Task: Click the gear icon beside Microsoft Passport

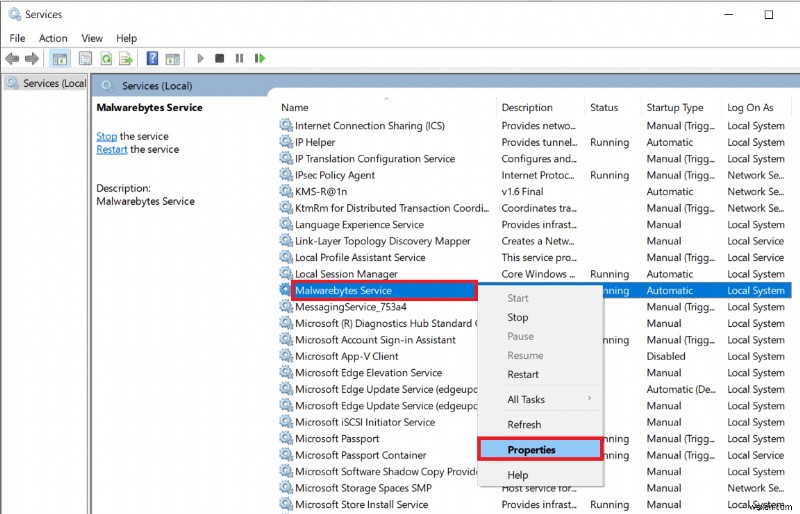Action: click(286, 438)
